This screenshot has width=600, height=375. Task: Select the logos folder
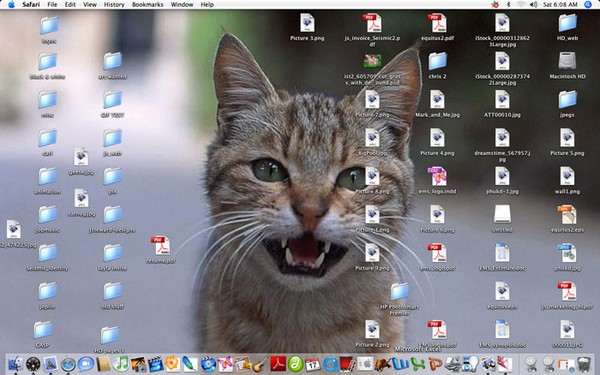tap(49, 25)
